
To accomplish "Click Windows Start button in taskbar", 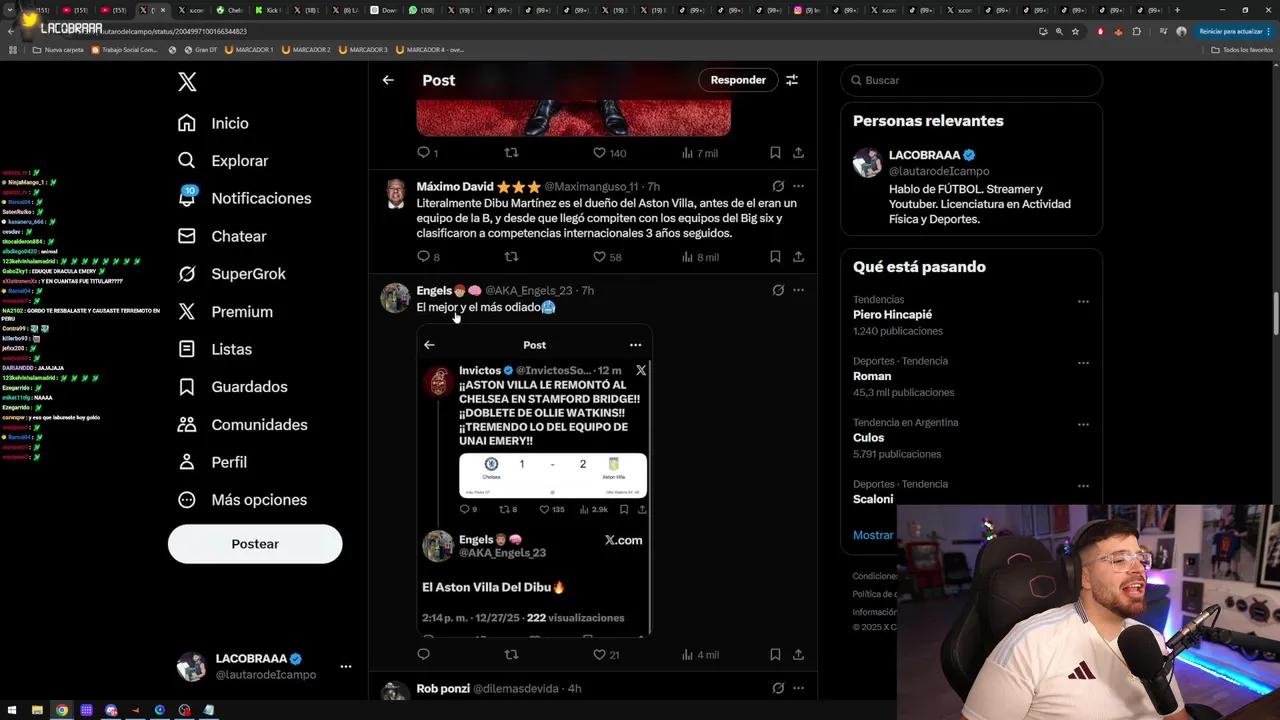I will coord(12,710).
